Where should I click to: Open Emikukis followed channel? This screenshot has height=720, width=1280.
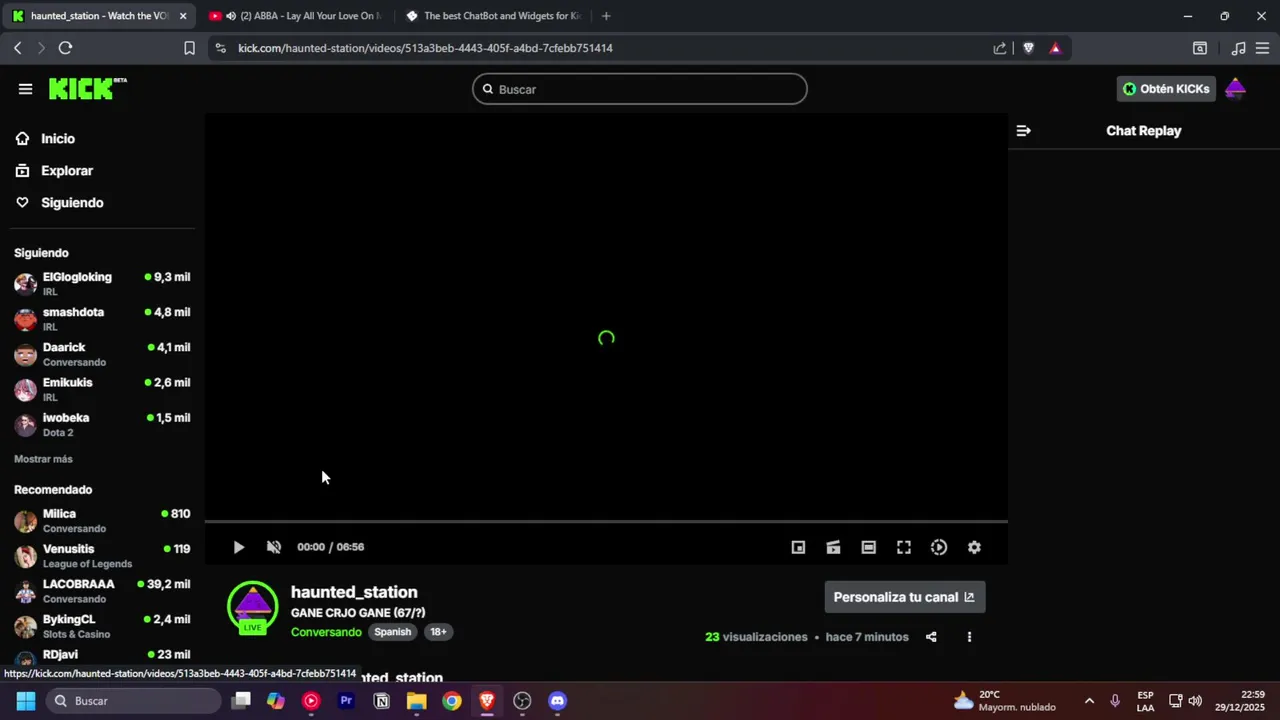click(x=102, y=389)
